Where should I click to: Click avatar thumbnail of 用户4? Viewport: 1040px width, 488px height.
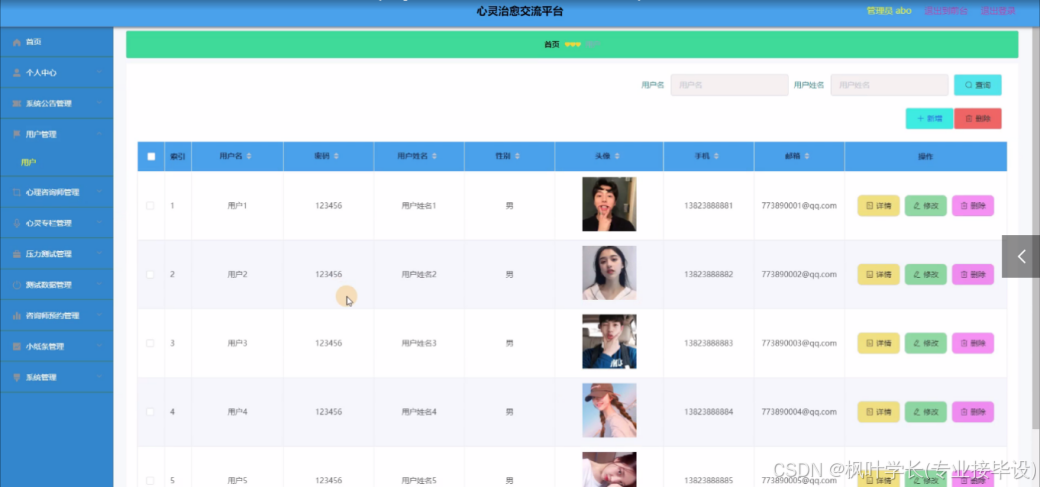(x=609, y=410)
